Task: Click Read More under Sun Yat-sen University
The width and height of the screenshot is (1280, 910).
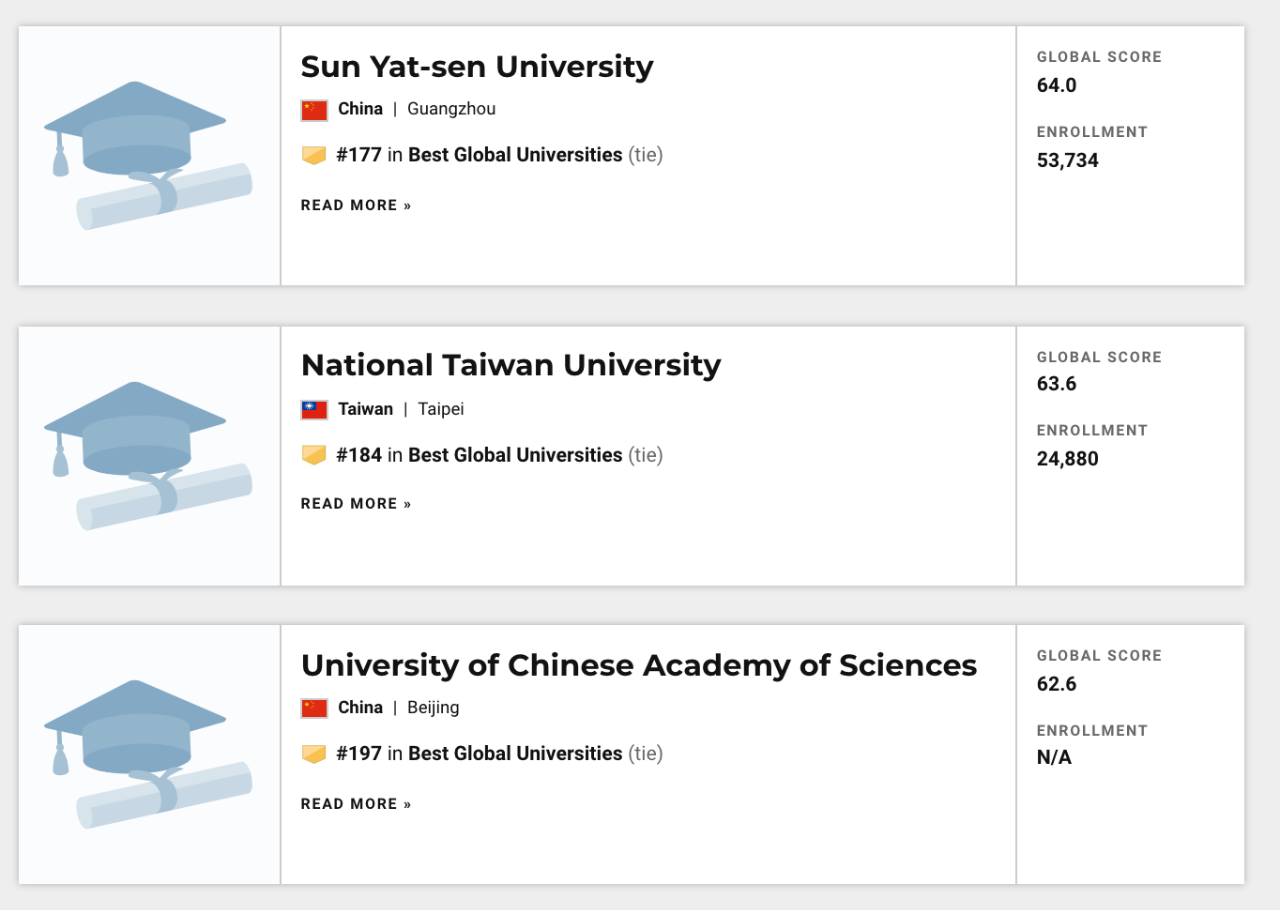Action: 356,206
